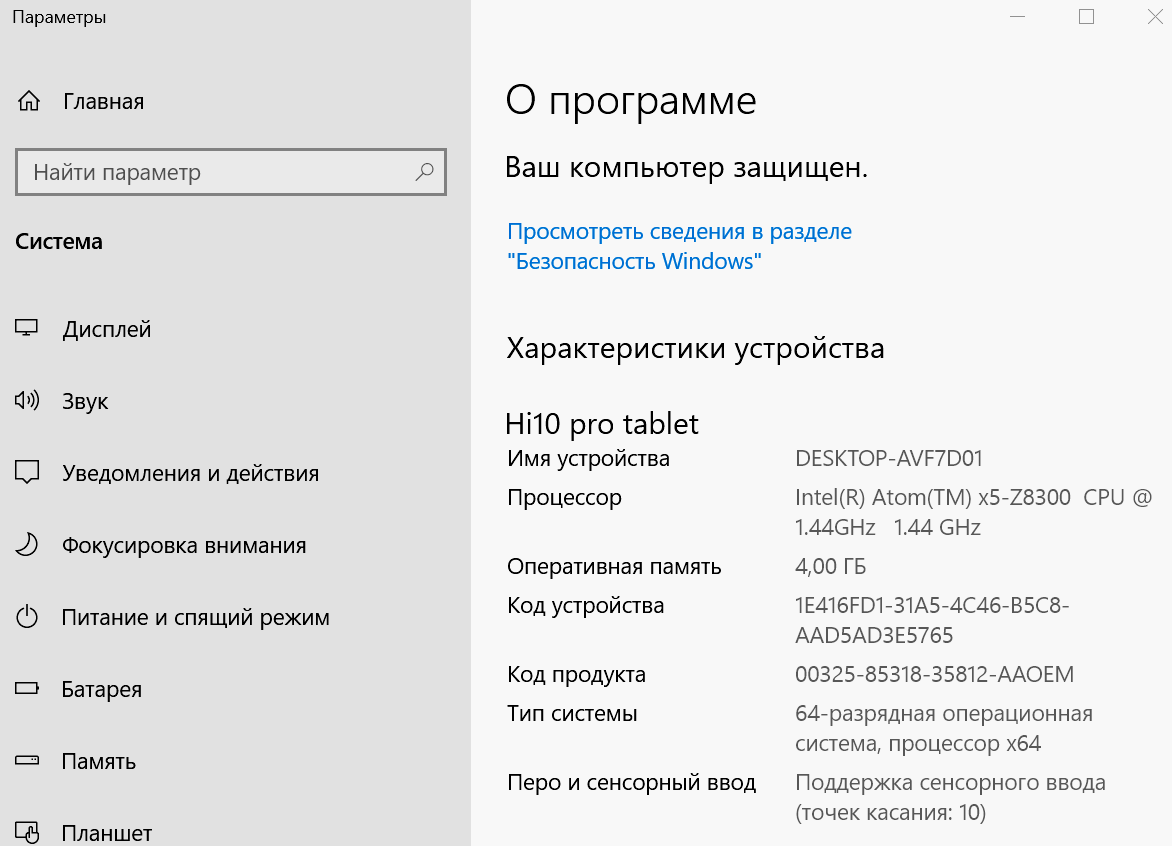
Task: Click the Батарея battery icon
Action: (x=27, y=689)
